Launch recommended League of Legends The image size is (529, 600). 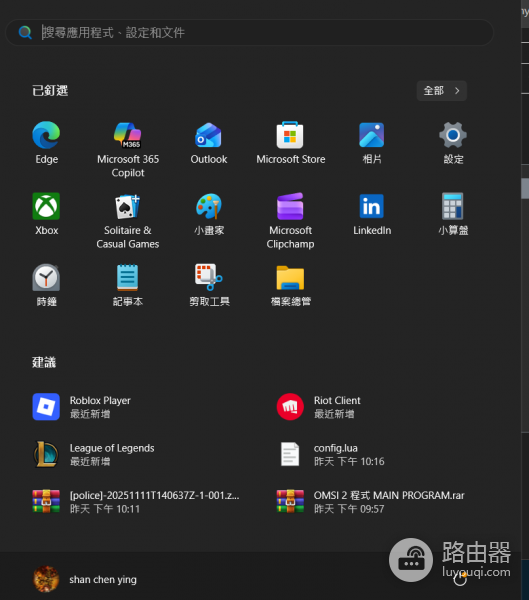[x=93, y=454]
